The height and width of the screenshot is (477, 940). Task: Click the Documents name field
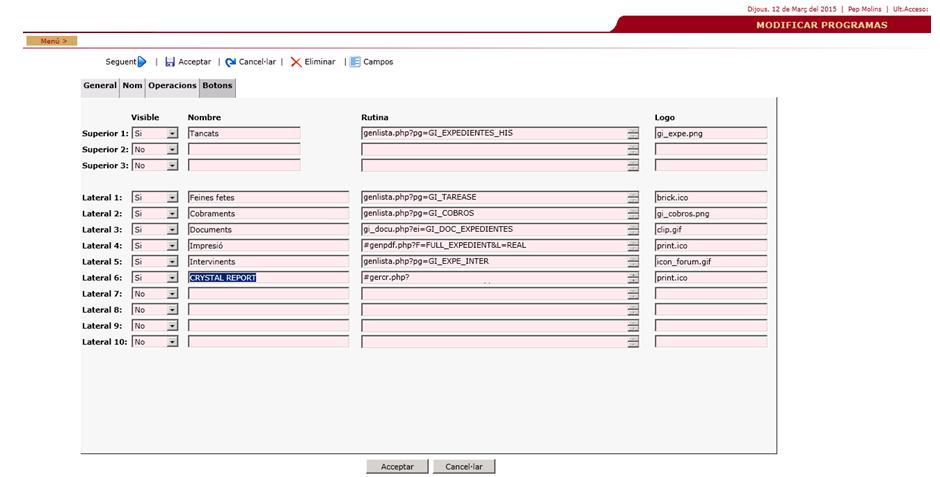[268, 230]
